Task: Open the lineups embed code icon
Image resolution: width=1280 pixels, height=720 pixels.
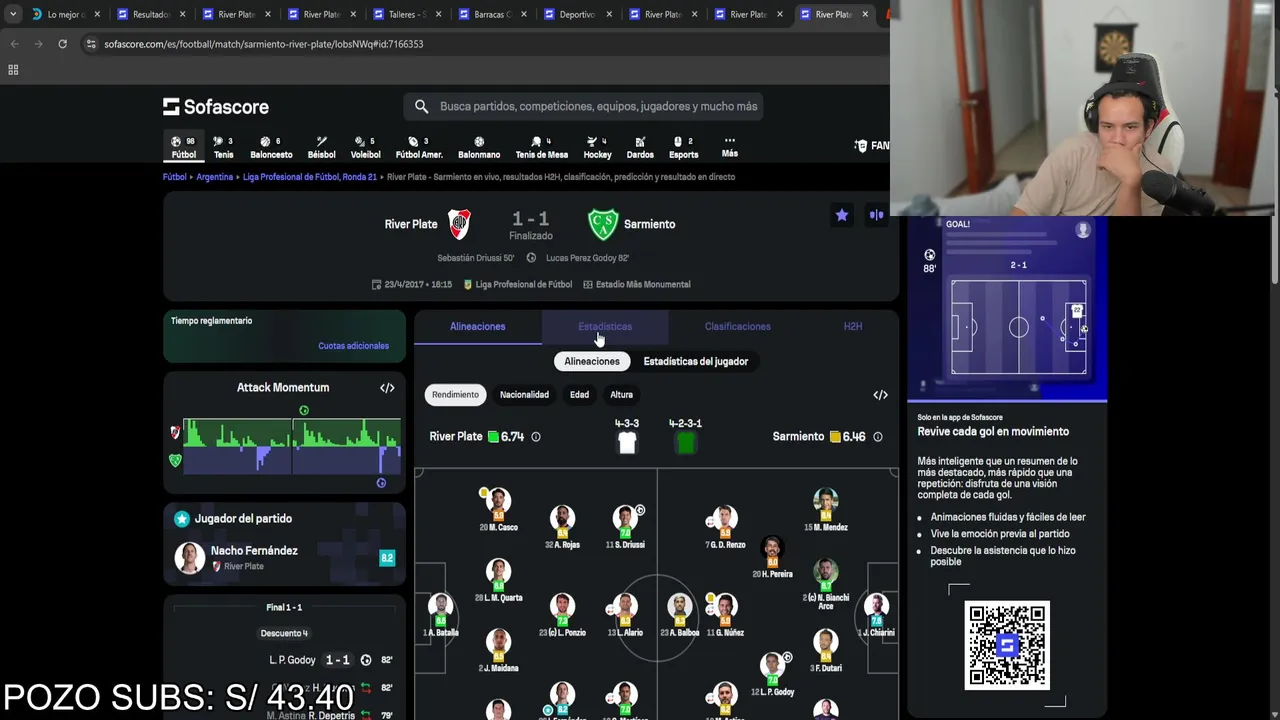Action: (880, 395)
